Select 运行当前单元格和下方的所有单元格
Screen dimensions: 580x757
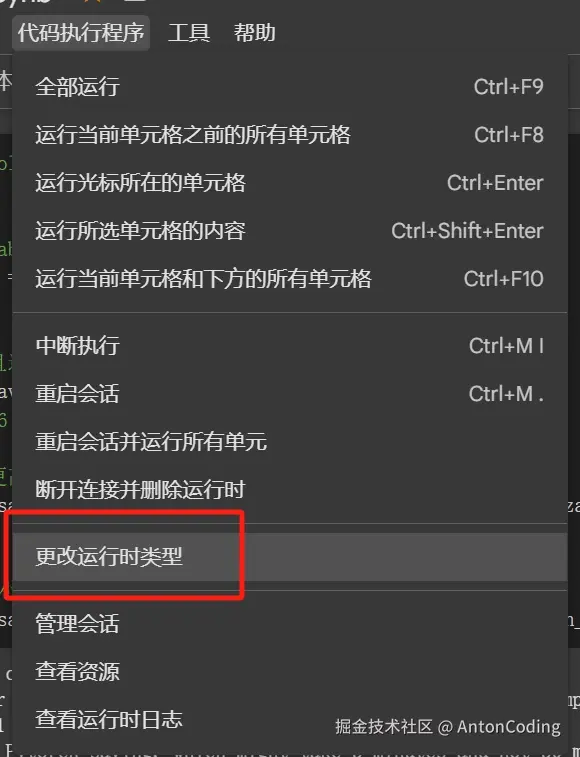tap(290, 279)
